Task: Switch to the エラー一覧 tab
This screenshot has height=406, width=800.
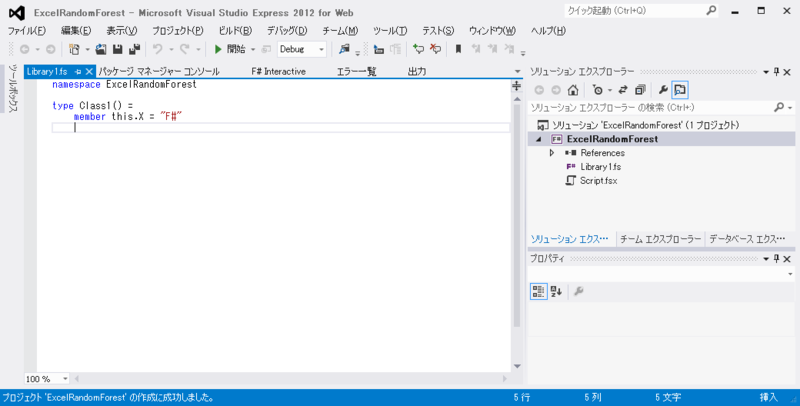Action: [x=356, y=71]
